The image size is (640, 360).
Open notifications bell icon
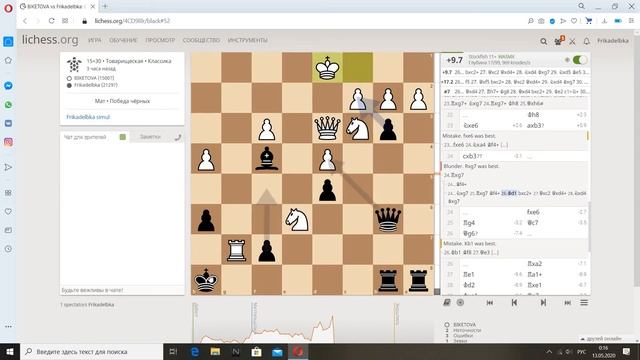pos(587,41)
